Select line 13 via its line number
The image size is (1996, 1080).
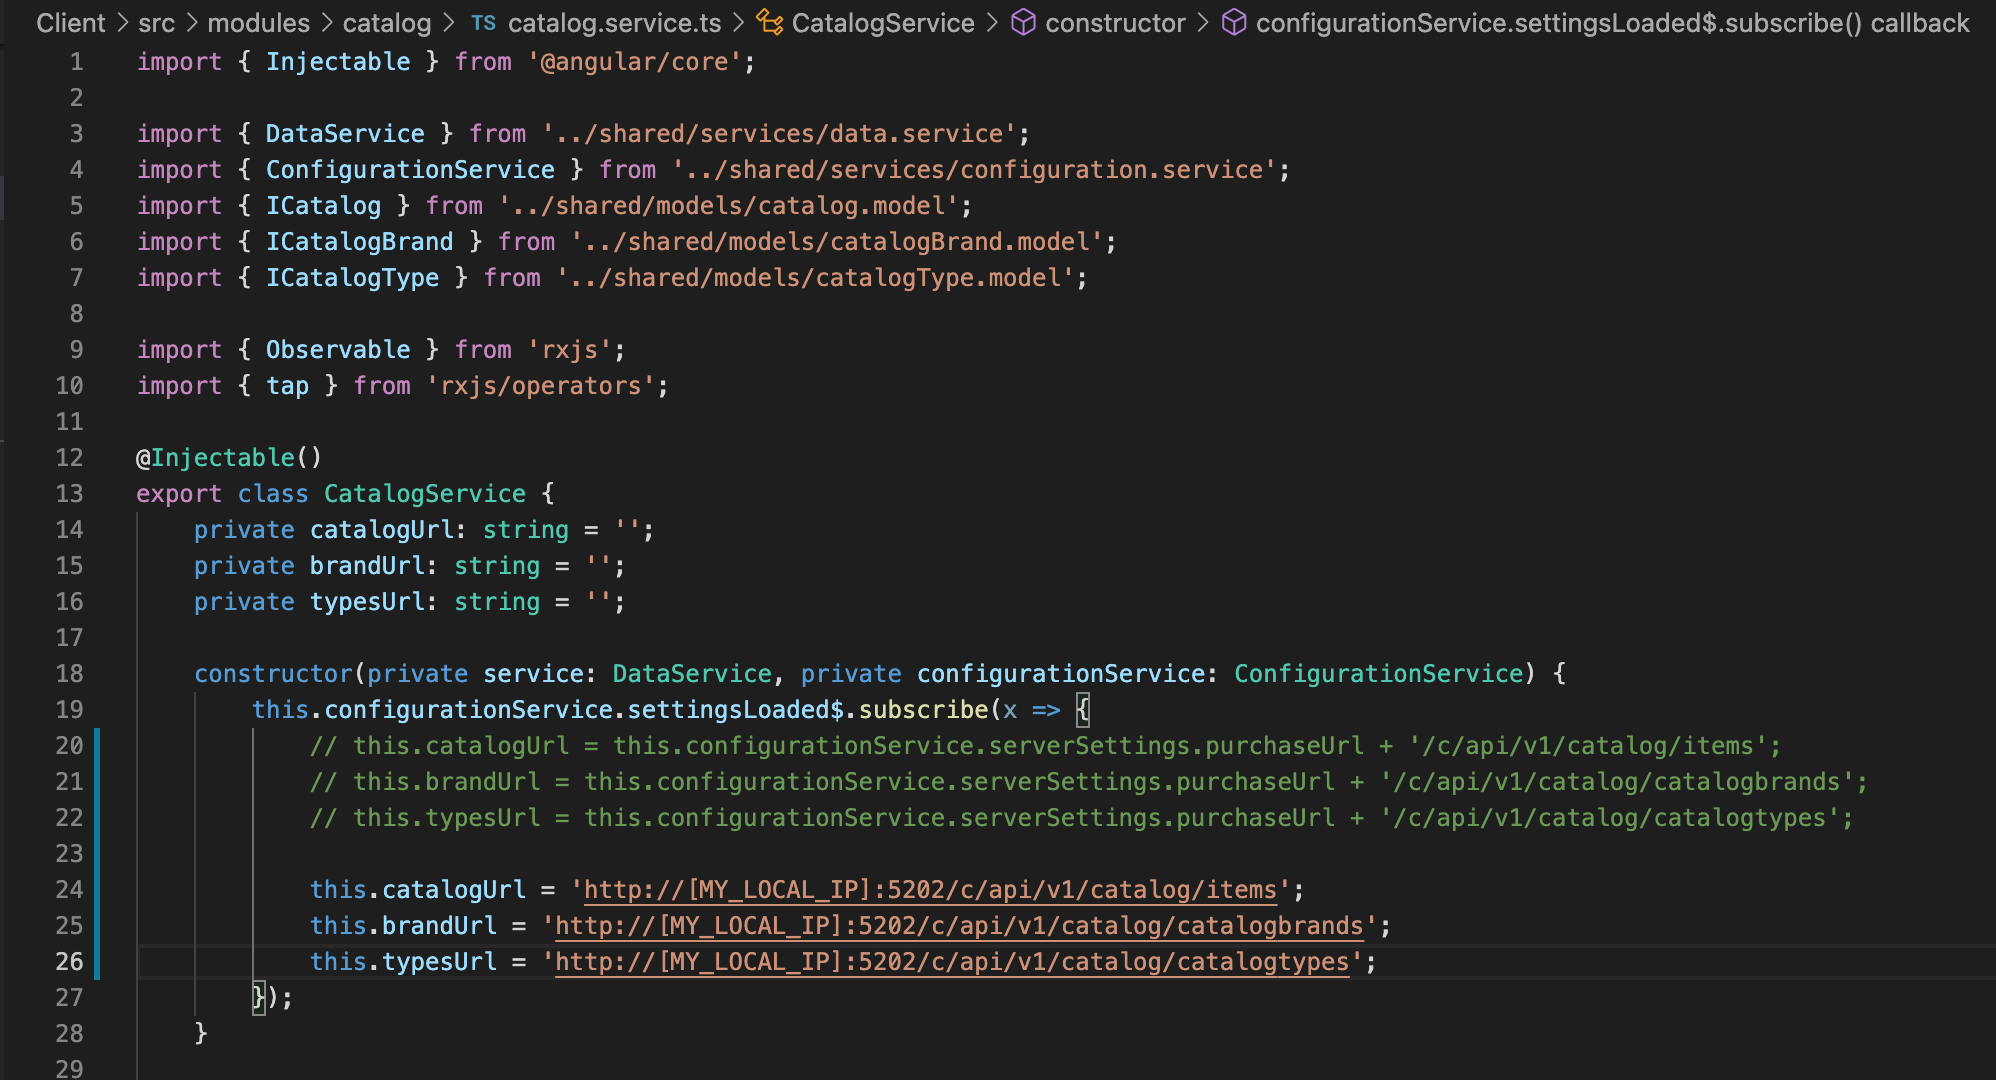coord(69,494)
